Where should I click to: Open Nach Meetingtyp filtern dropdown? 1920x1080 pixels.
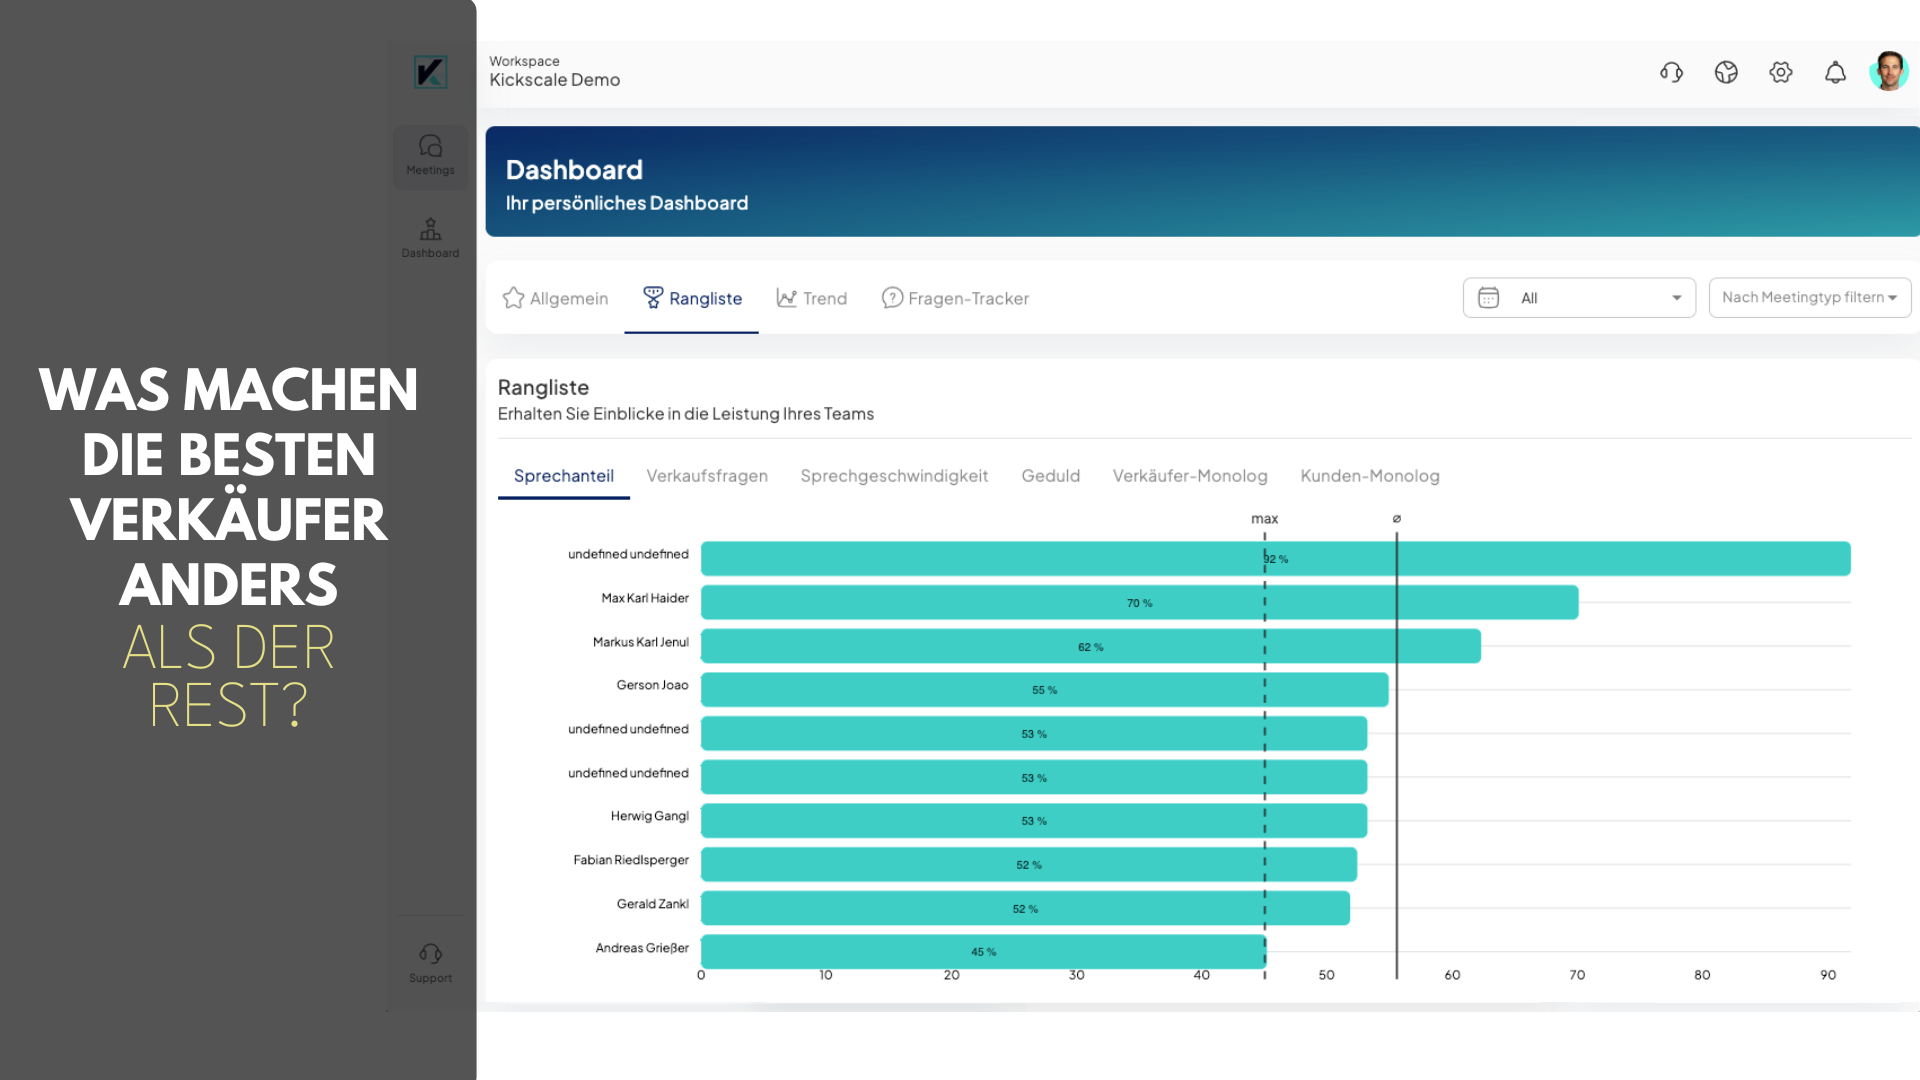(1810, 298)
